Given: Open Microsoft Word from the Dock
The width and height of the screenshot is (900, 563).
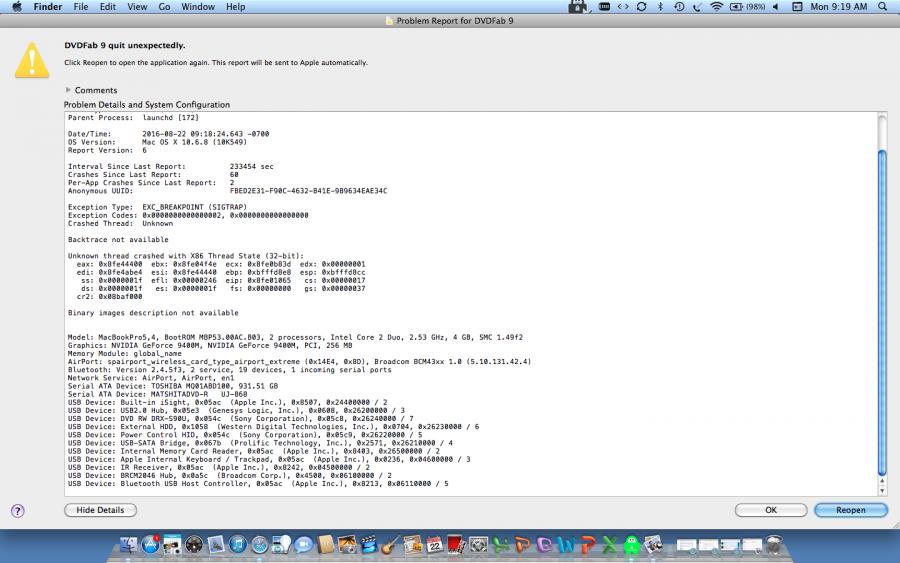Looking at the screenshot, I should [x=566, y=544].
